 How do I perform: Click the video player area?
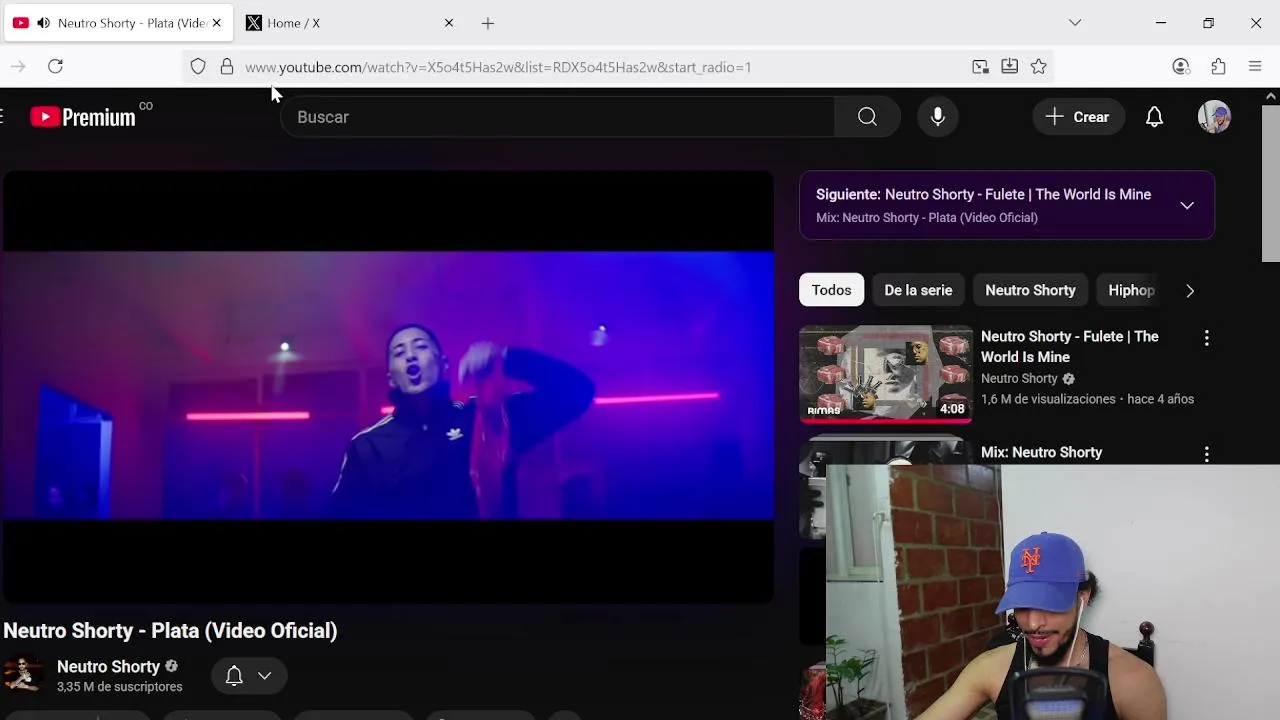click(388, 387)
